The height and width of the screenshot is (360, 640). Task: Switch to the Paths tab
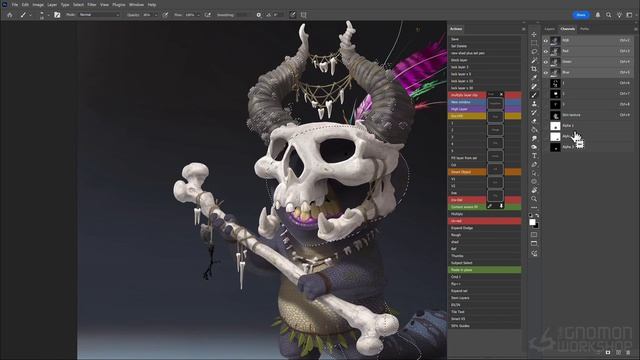[x=584, y=29]
